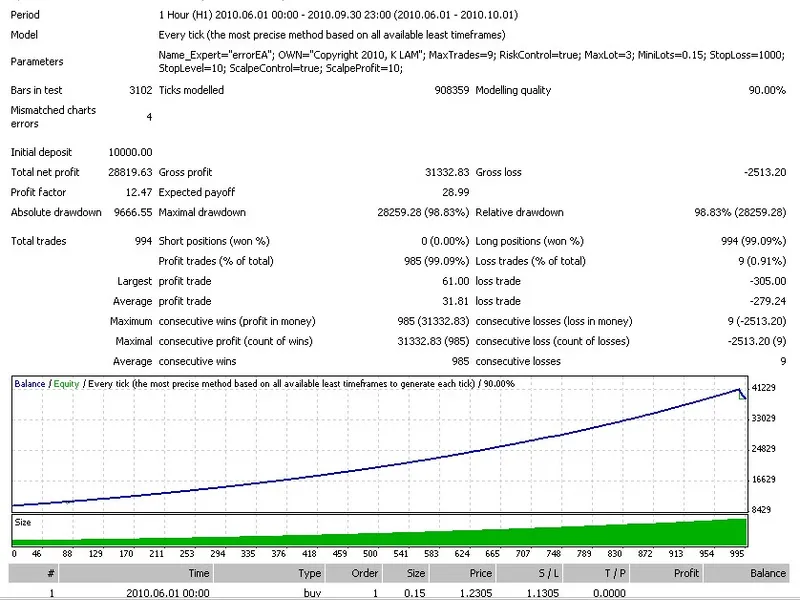Screen dimensions: 800x600
Task: Click the Gross profit value 31332.83
Action: click(x=447, y=172)
